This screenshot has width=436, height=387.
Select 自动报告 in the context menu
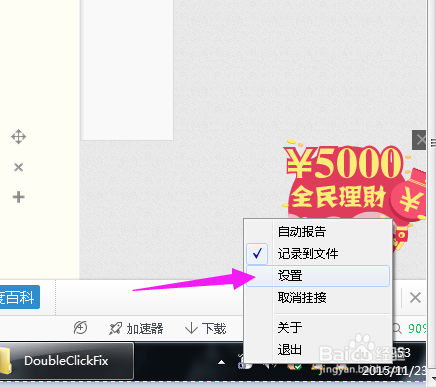click(x=318, y=232)
